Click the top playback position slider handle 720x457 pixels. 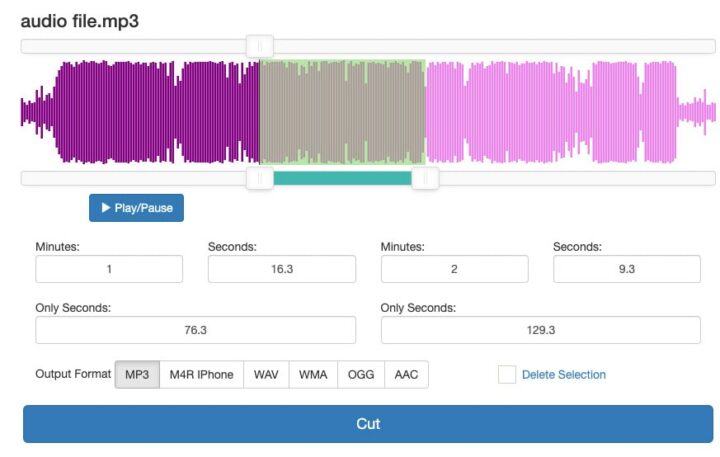tap(260, 46)
